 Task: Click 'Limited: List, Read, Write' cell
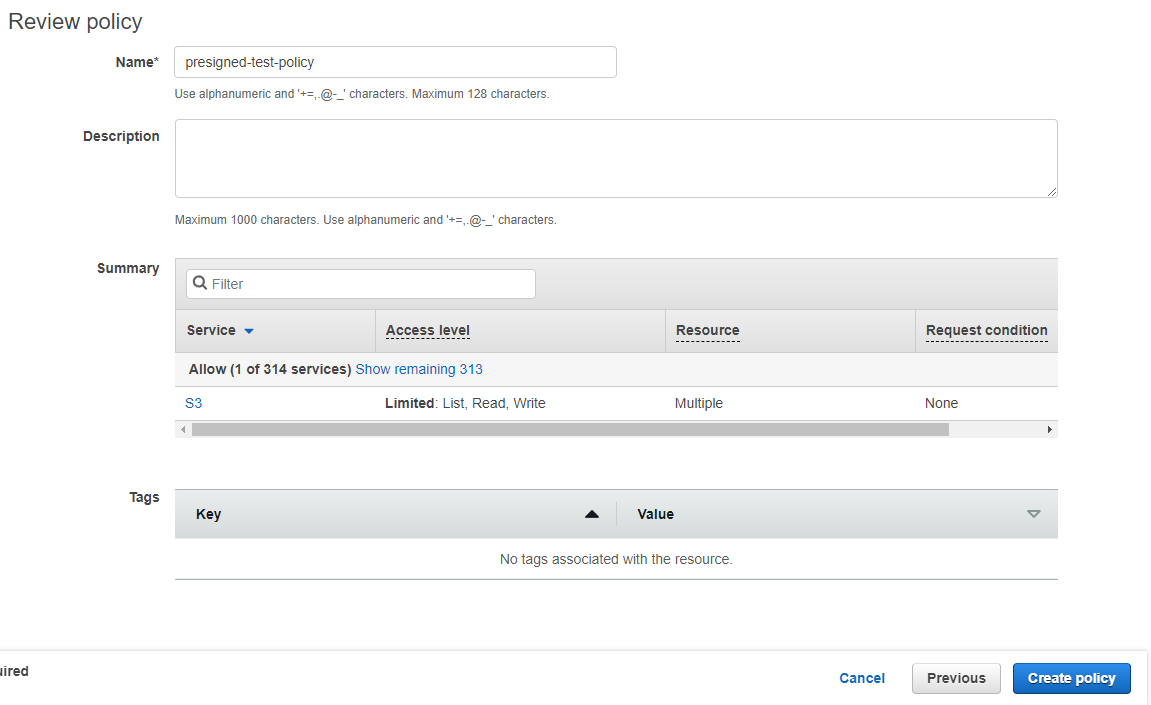point(465,403)
